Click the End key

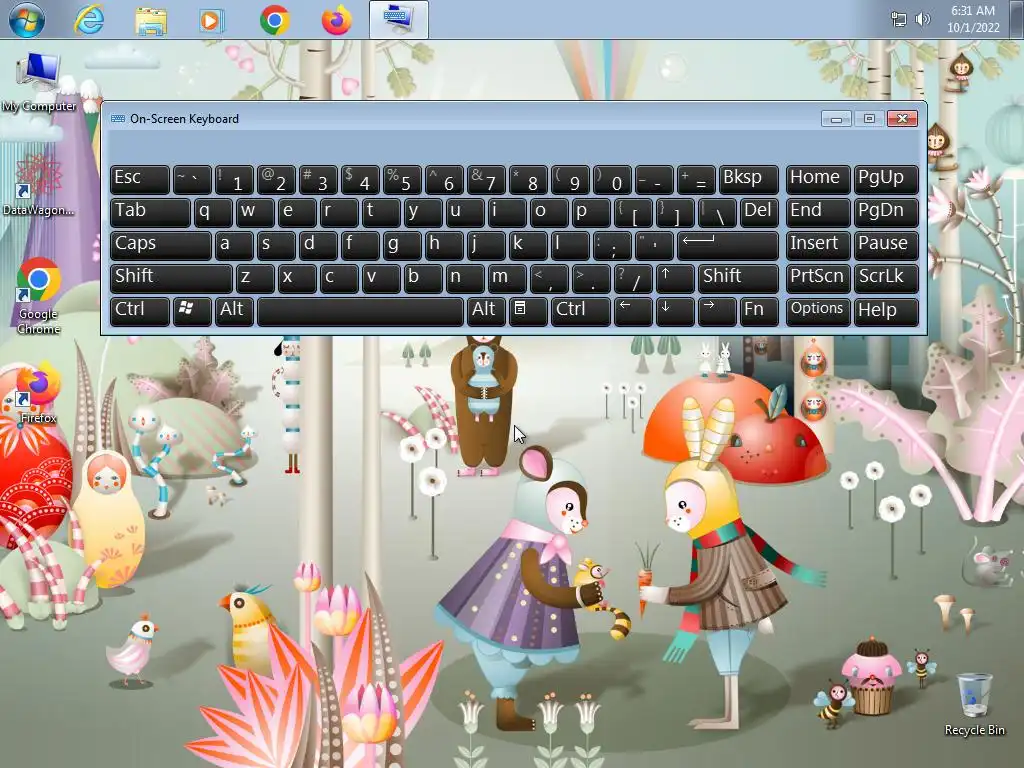[818, 212]
